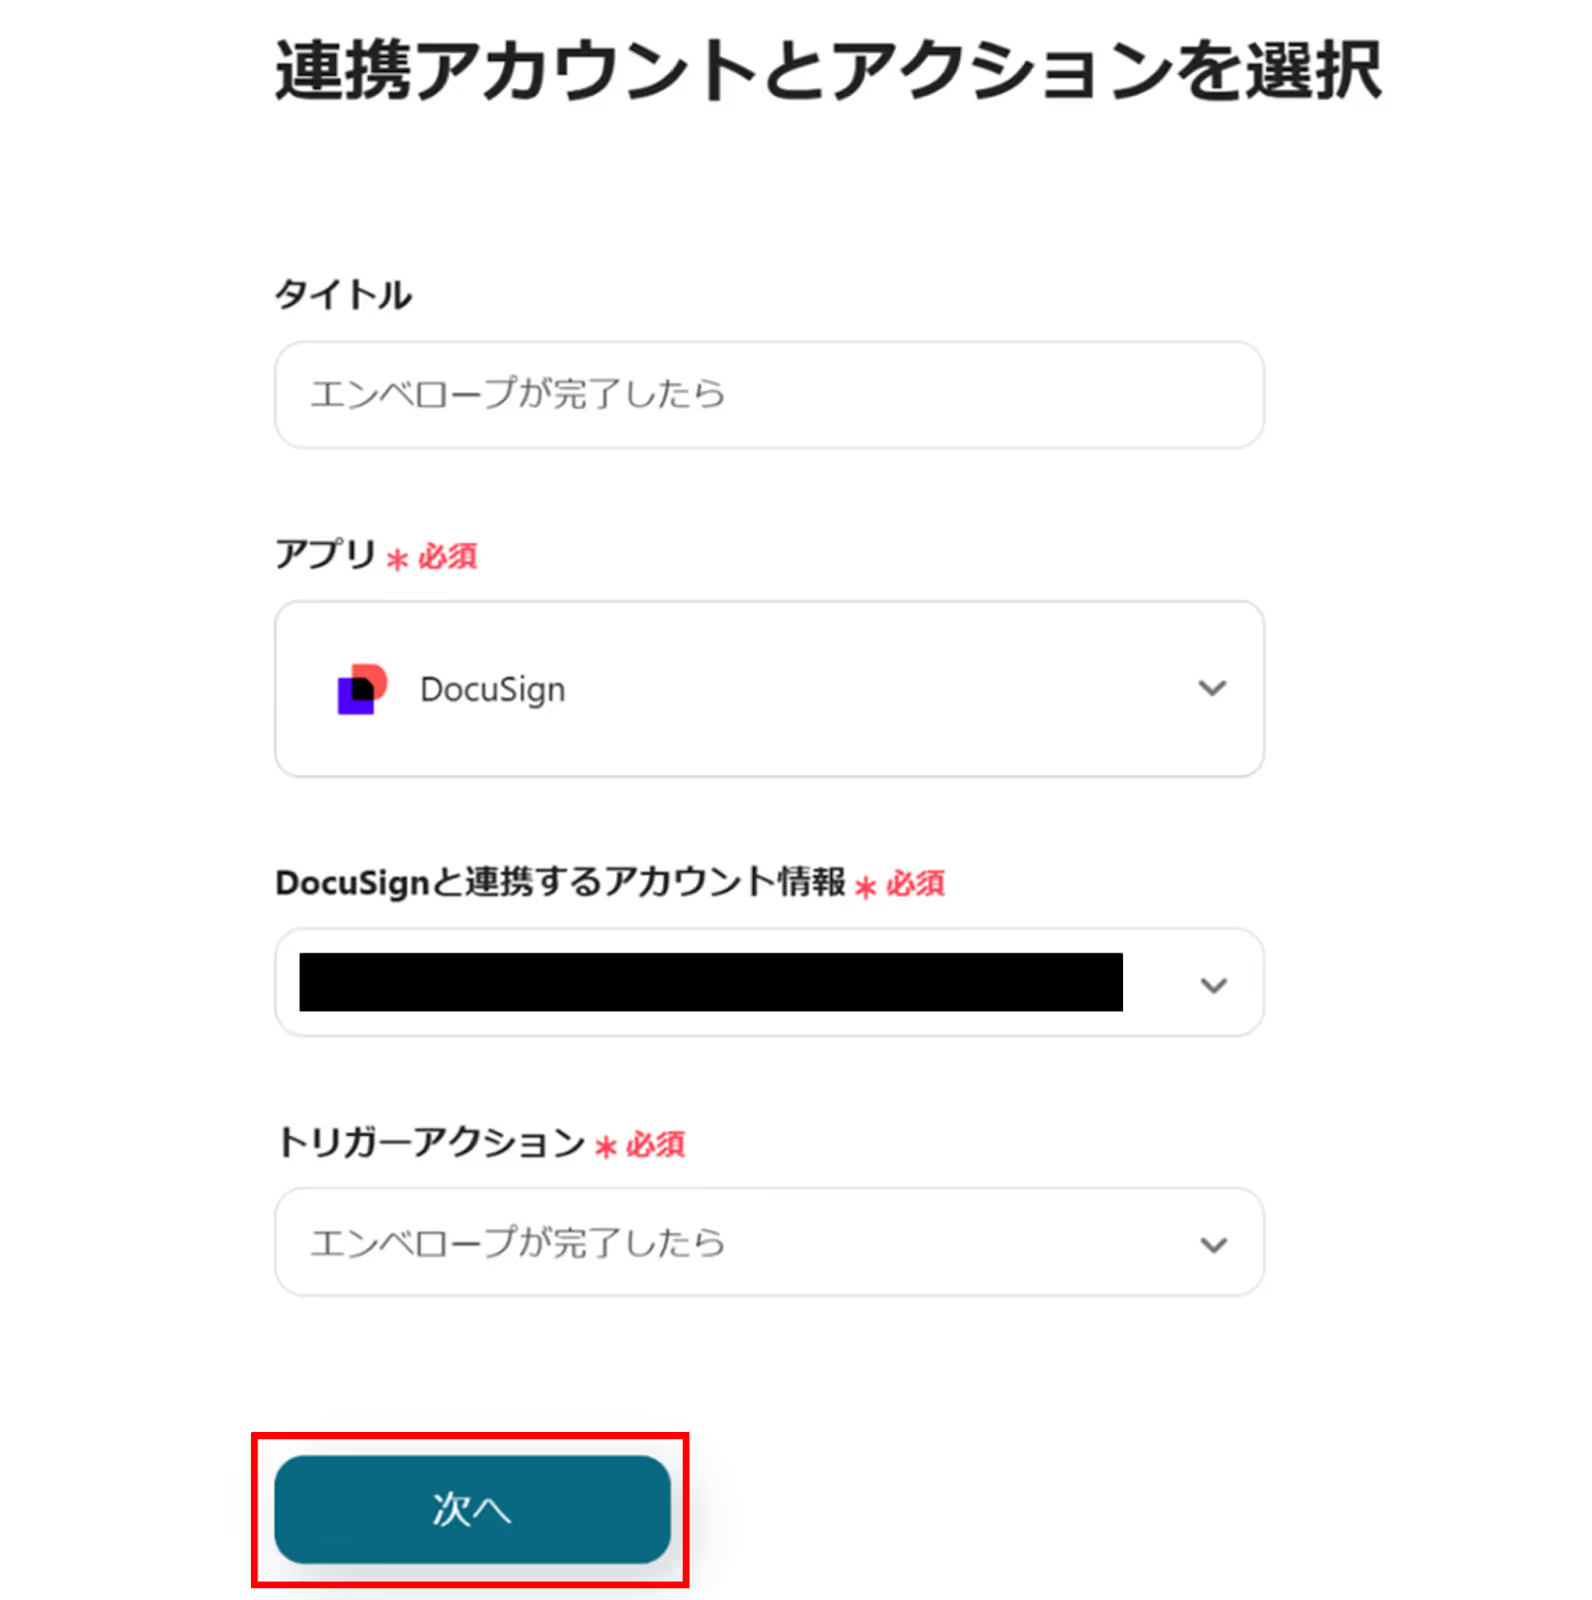
Task: Click the 必須 marker beside トリガーアクション
Action: pos(655,1144)
